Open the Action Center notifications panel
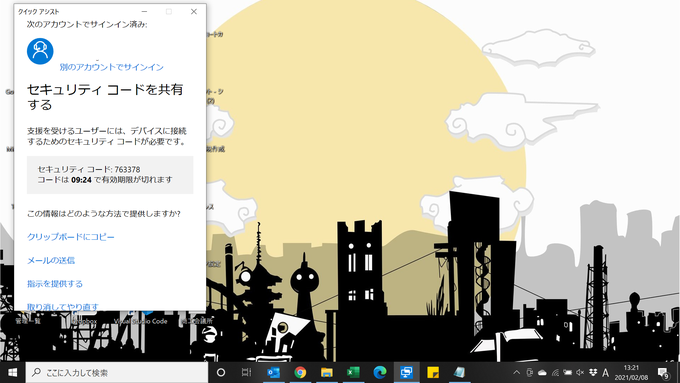Screen dimensions: 680x383 point(663,373)
